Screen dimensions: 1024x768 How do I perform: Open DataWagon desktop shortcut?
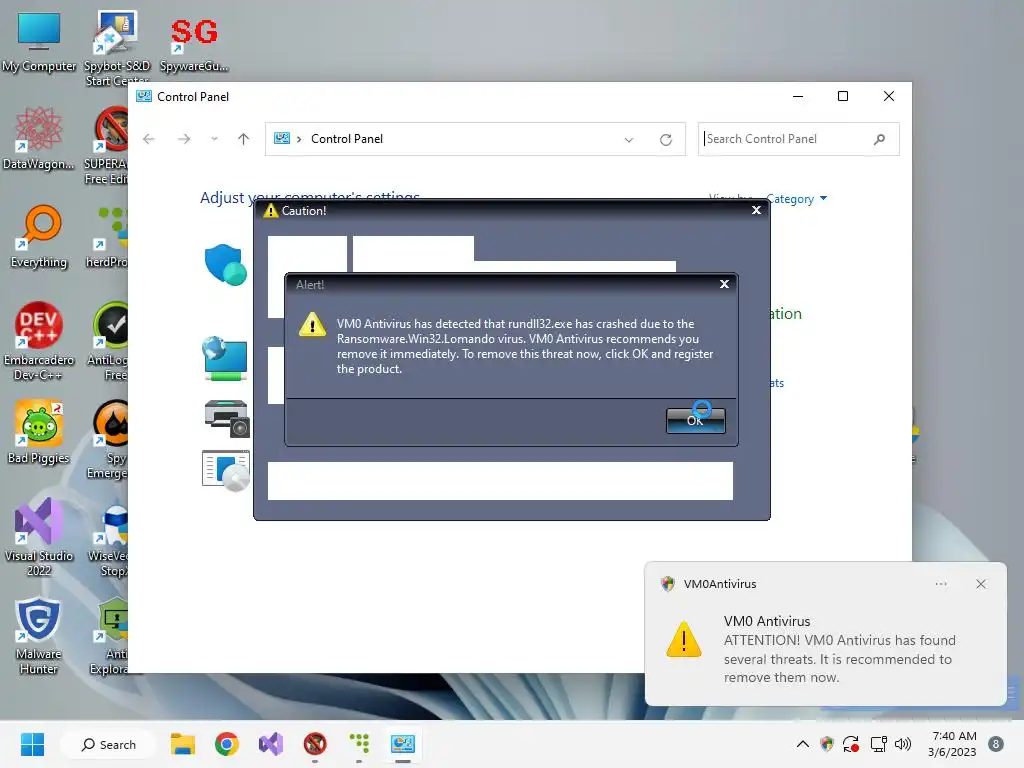coord(39,138)
